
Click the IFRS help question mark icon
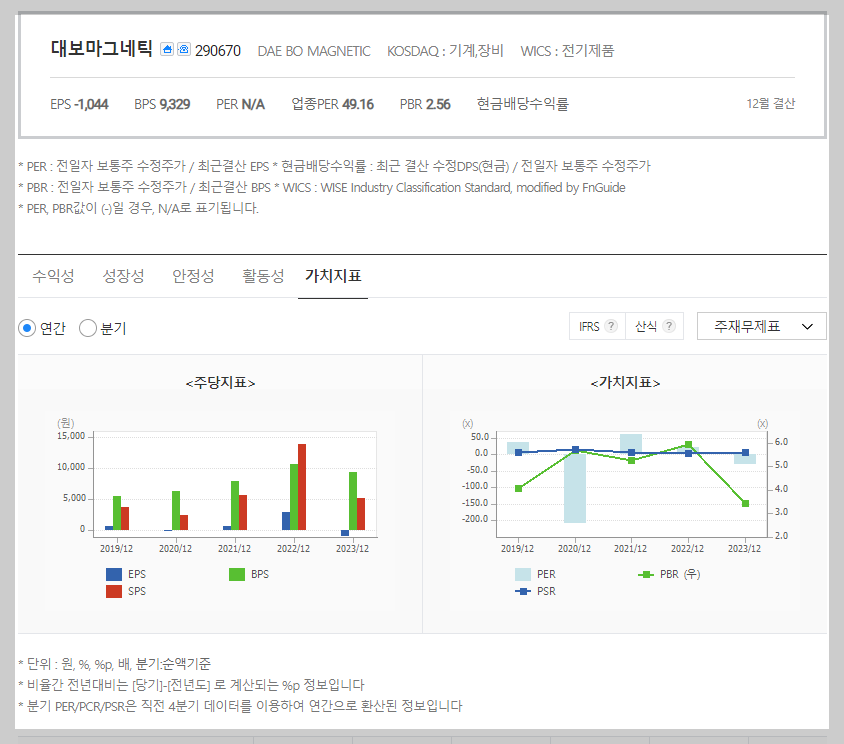610,326
